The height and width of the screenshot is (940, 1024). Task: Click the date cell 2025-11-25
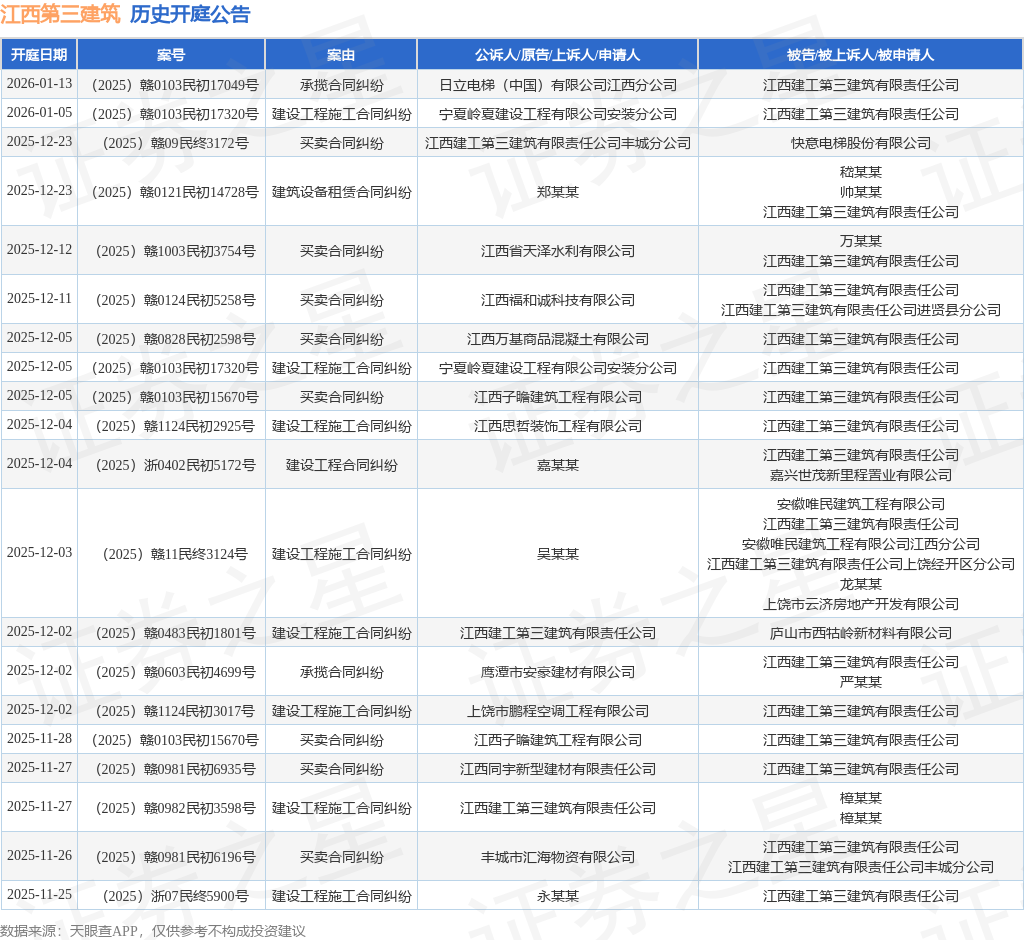click(x=39, y=896)
